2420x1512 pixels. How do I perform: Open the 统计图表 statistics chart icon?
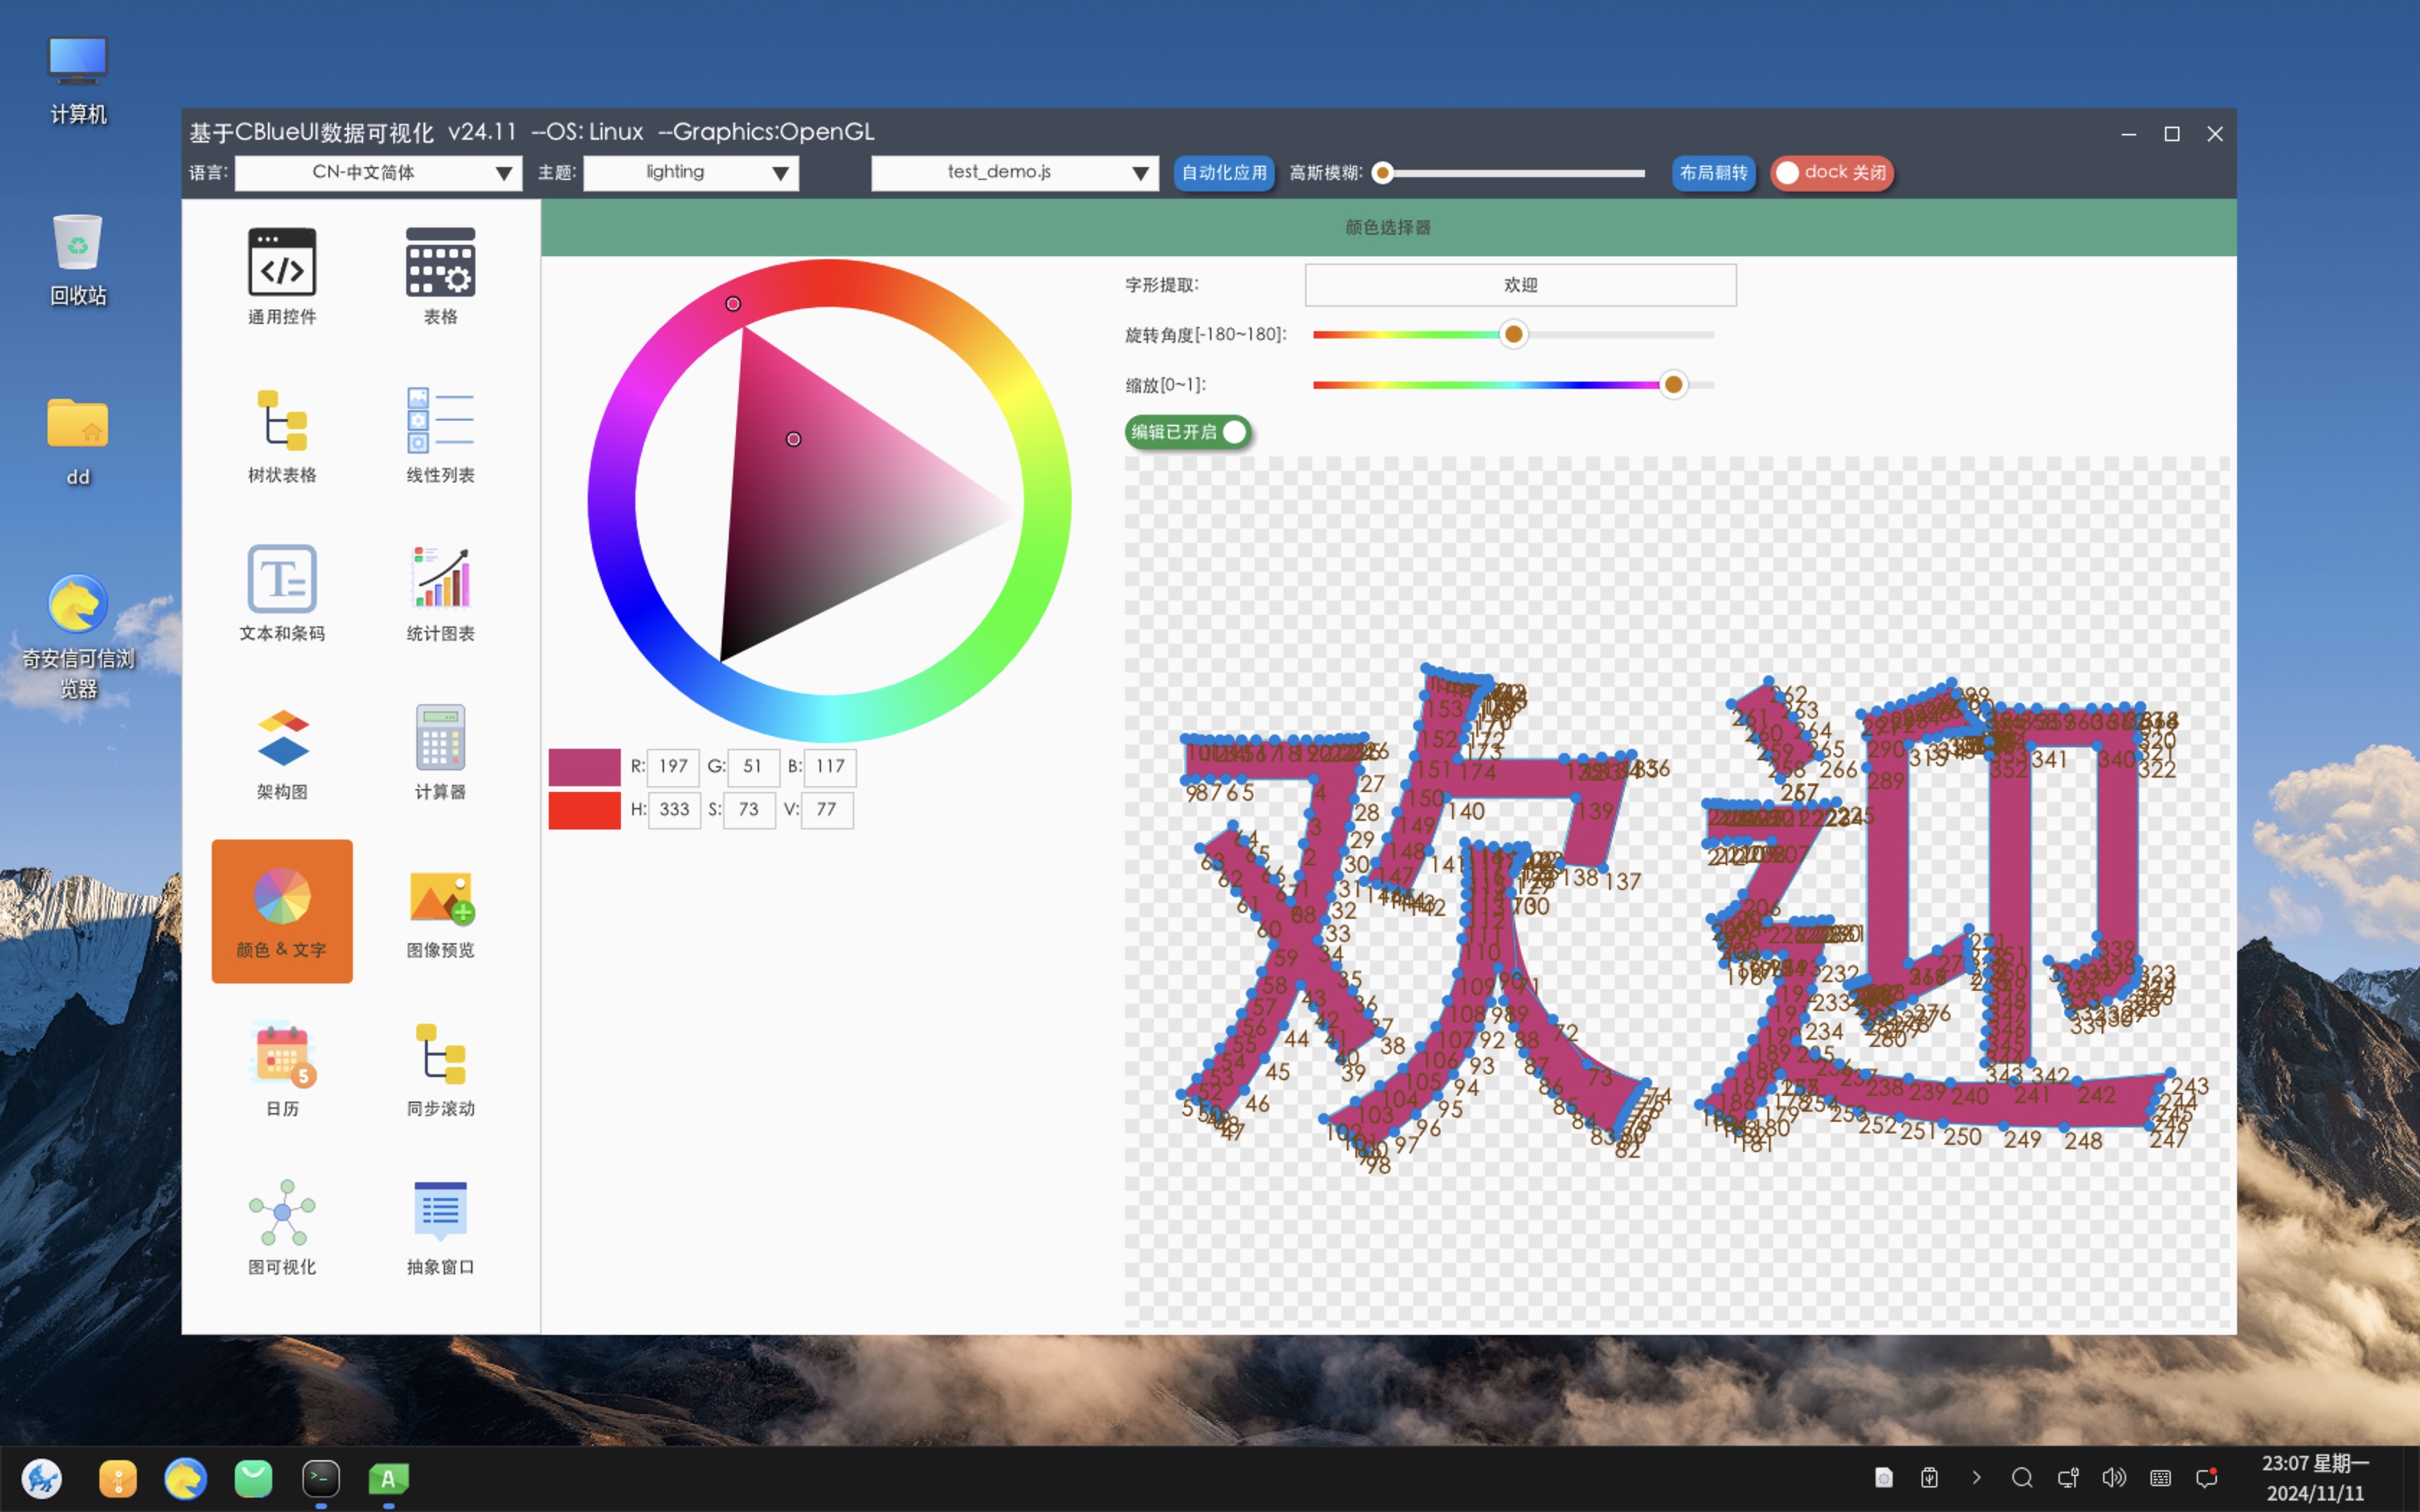click(x=440, y=579)
